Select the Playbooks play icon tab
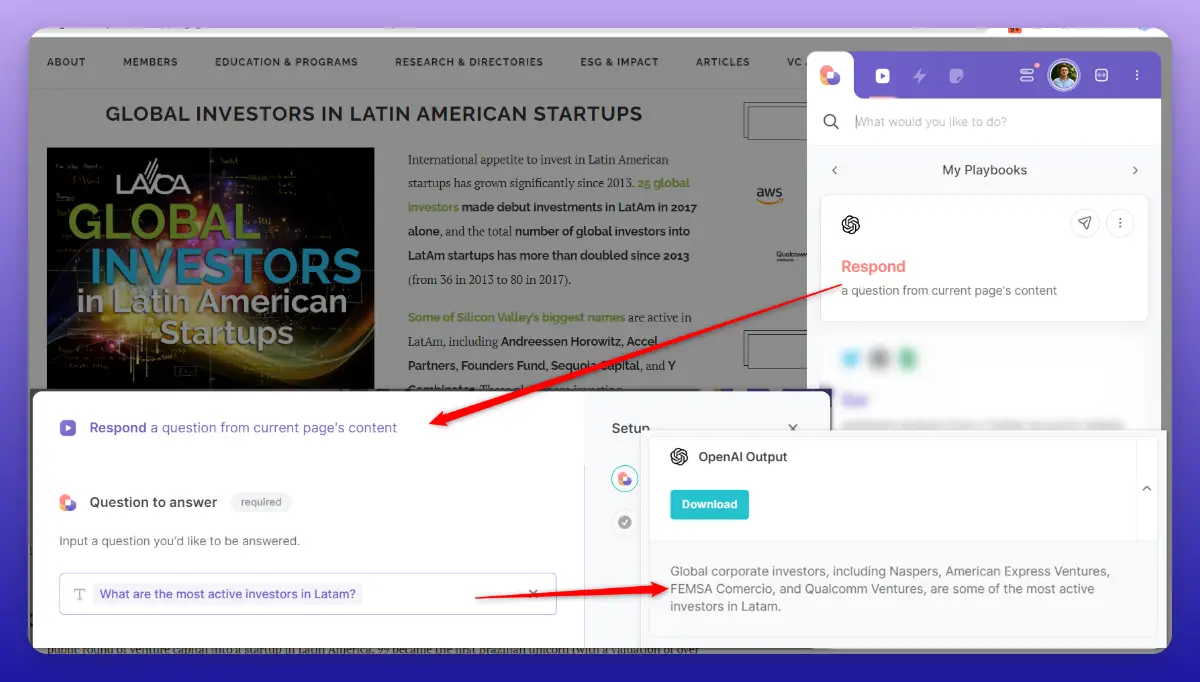Image resolution: width=1200 pixels, height=682 pixels. pyautogui.click(x=882, y=75)
